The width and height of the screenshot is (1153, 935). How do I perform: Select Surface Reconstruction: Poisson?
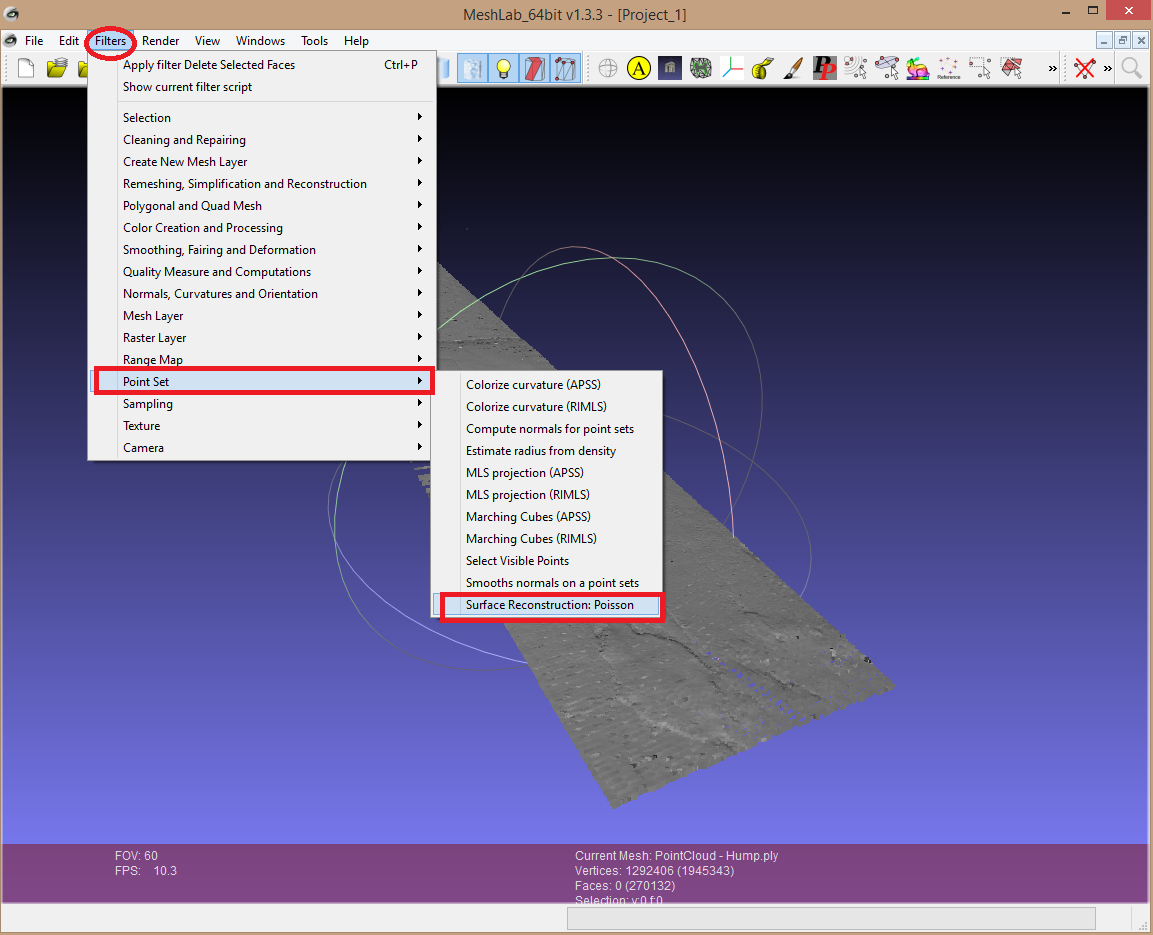pyautogui.click(x=546, y=605)
